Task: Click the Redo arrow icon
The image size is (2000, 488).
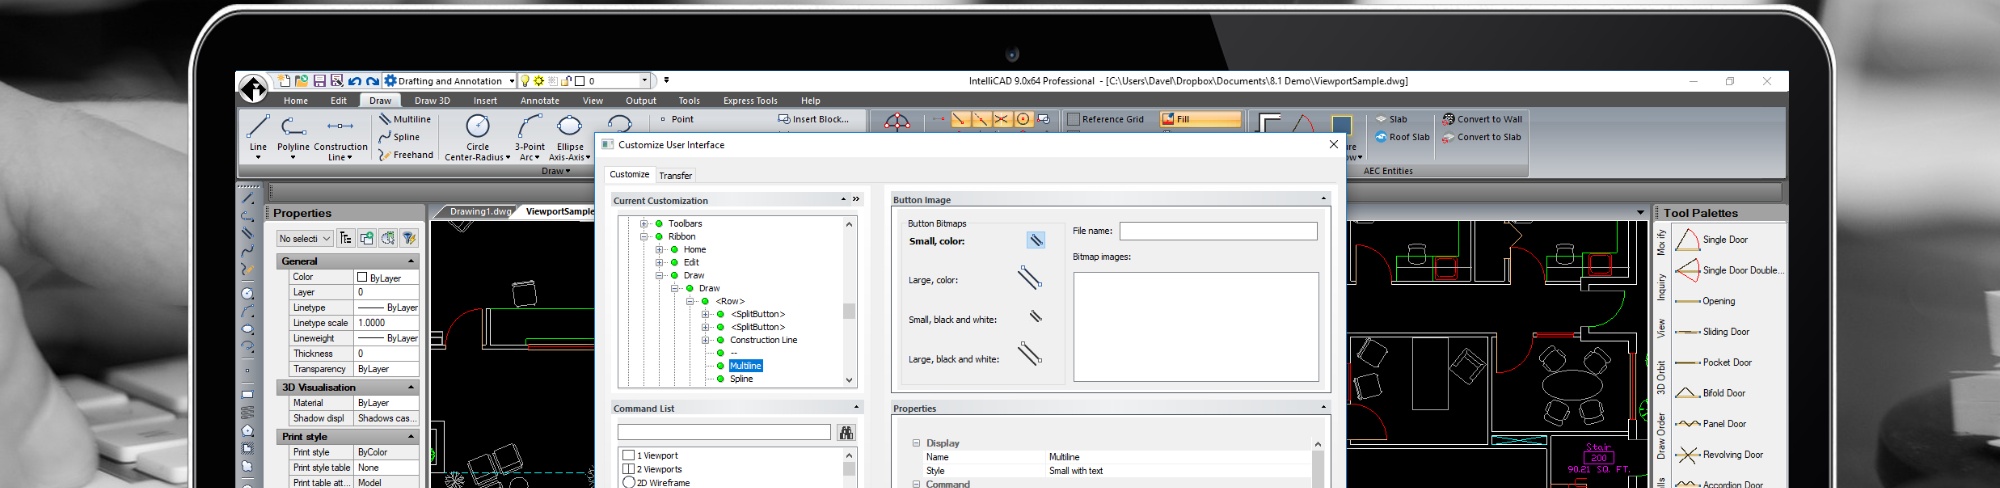Action: pyautogui.click(x=372, y=81)
